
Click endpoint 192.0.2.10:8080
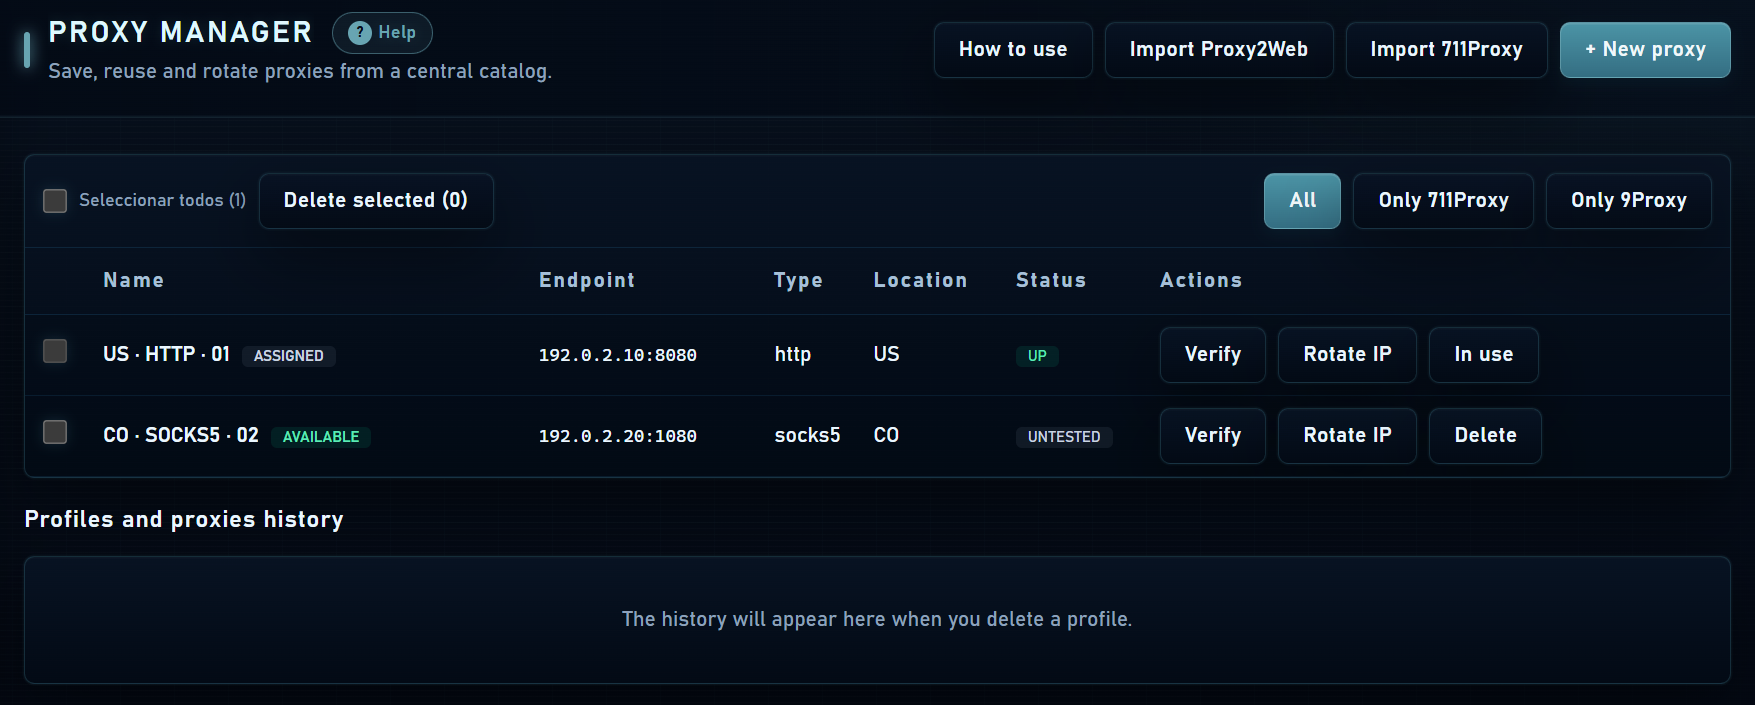click(617, 356)
